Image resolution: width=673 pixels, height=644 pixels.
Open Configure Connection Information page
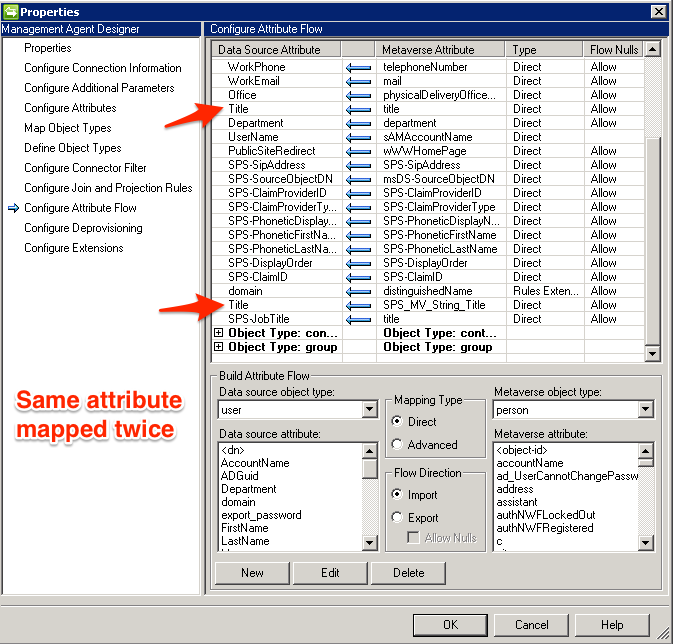(103, 68)
